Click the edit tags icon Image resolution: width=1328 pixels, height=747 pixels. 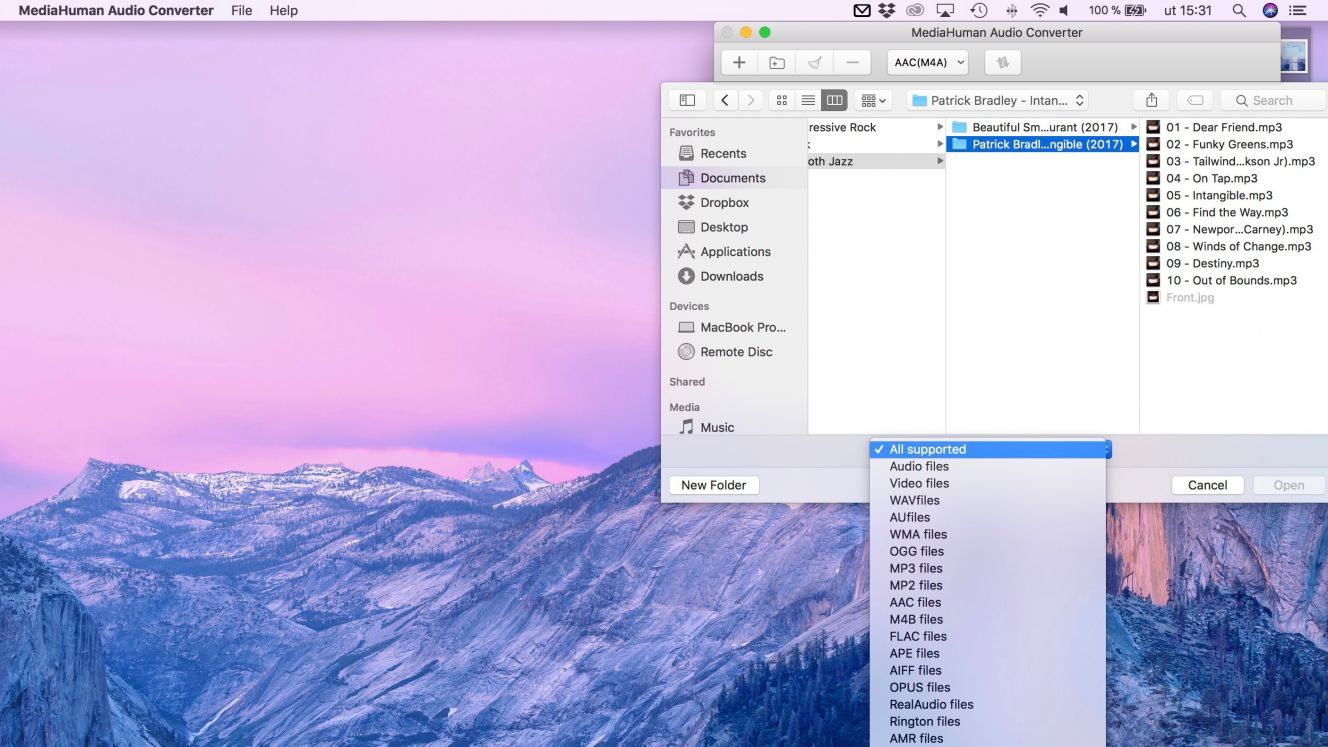tap(1195, 100)
